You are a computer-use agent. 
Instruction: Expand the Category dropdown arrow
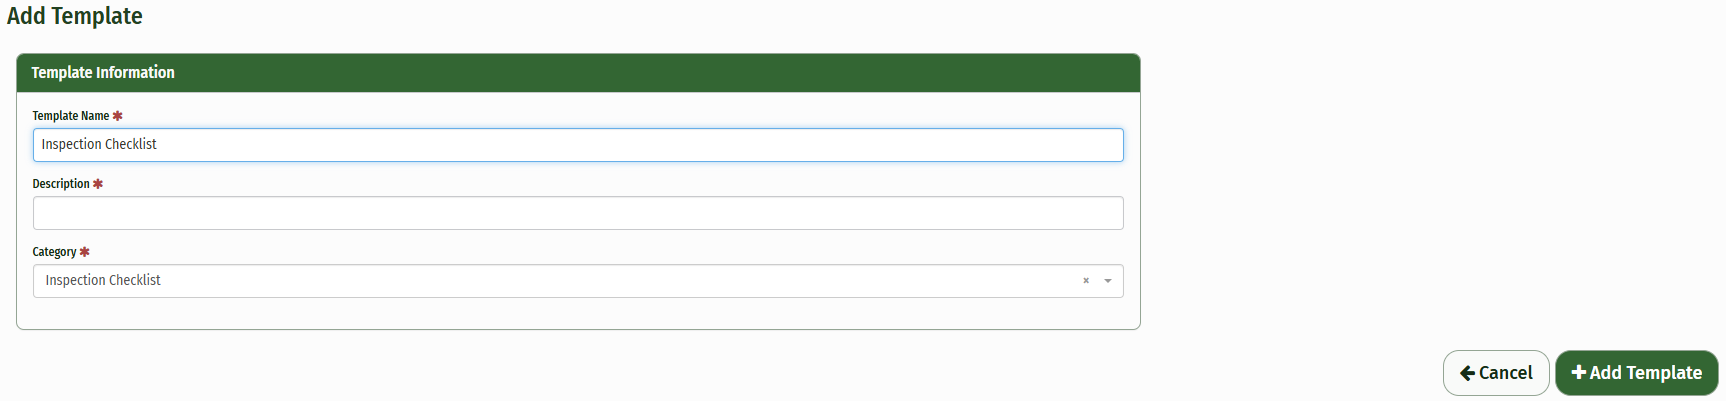tap(1108, 281)
